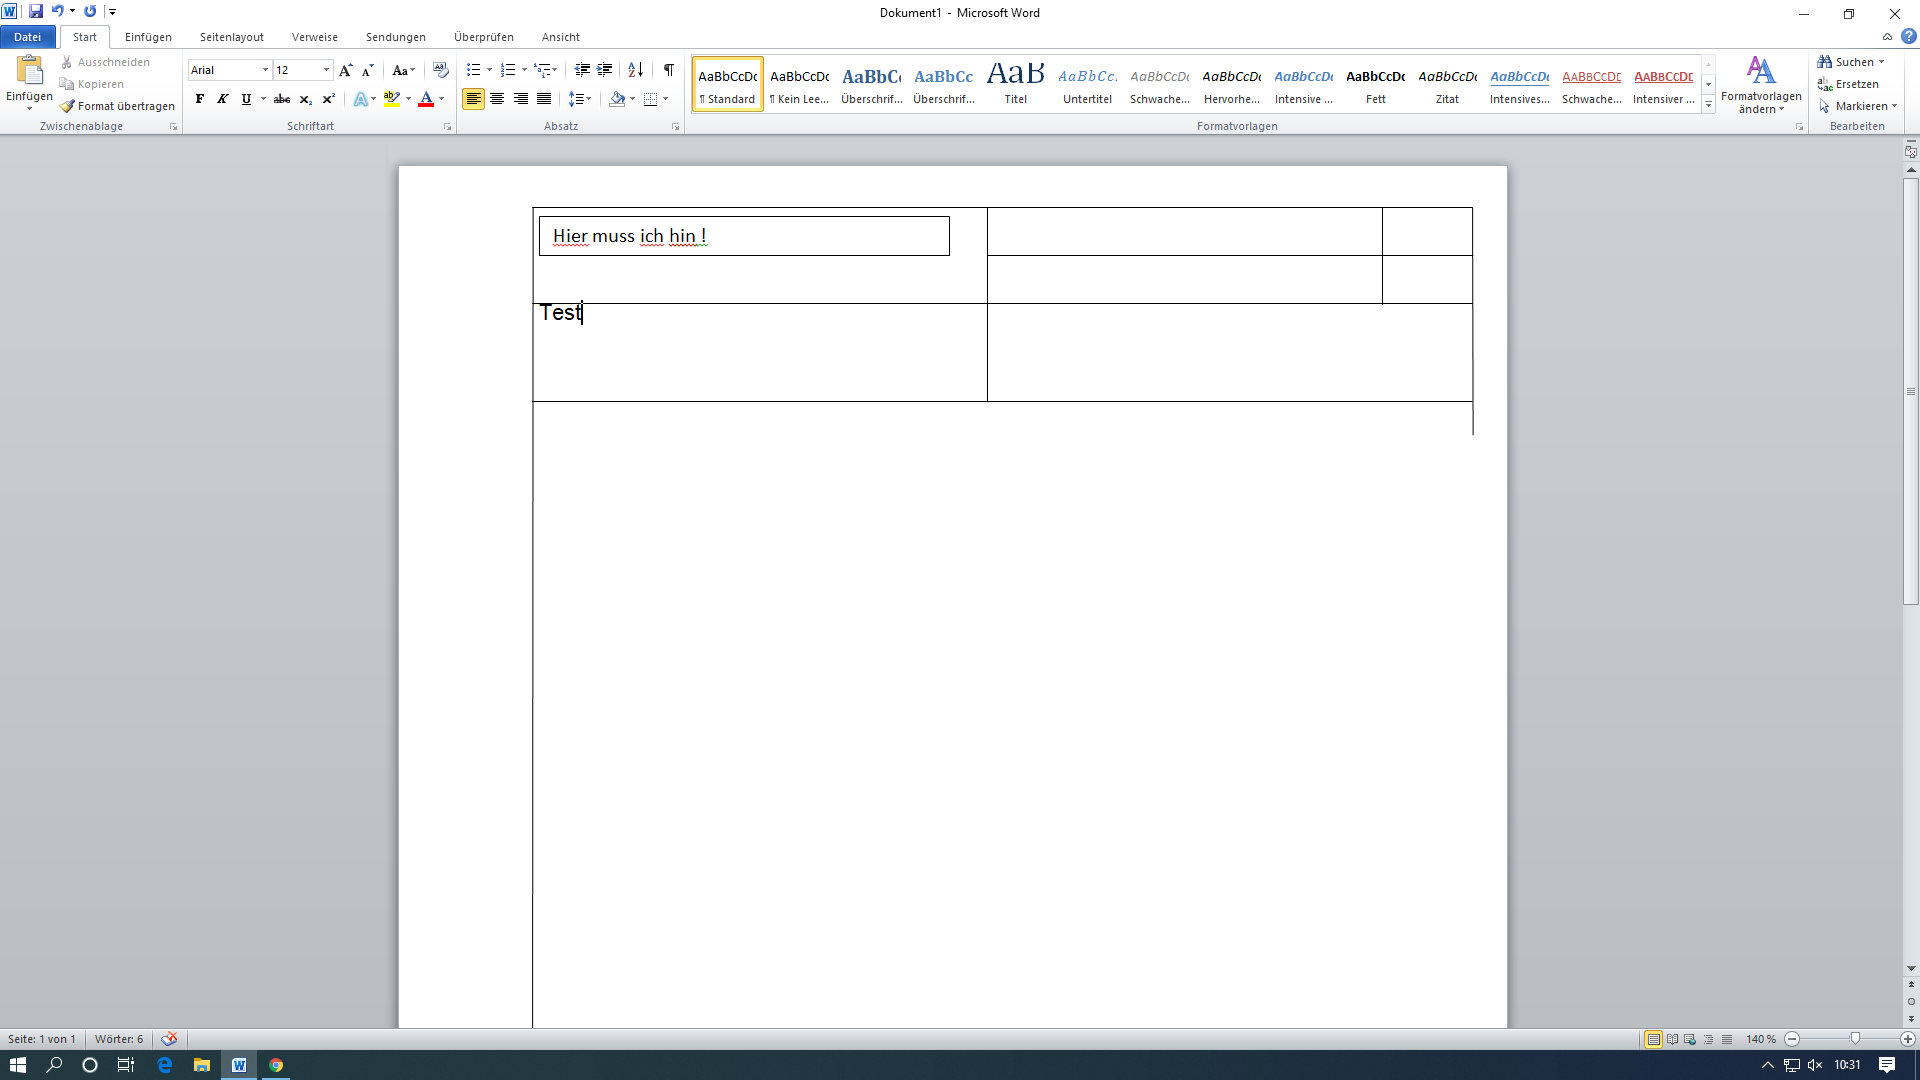The image size is (1920, 1080).
Task: Center the paragraph text
Action: coord(497,99)
